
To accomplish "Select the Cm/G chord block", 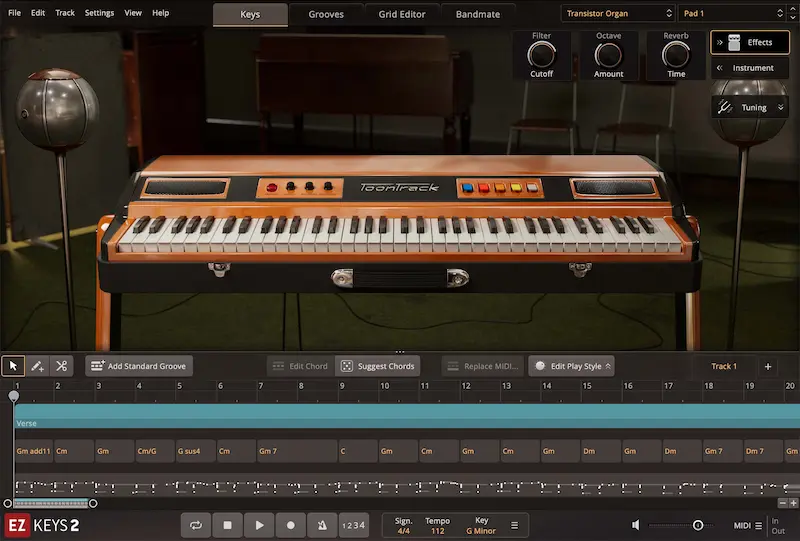I will pyautogui.click(x=155, y=451).
